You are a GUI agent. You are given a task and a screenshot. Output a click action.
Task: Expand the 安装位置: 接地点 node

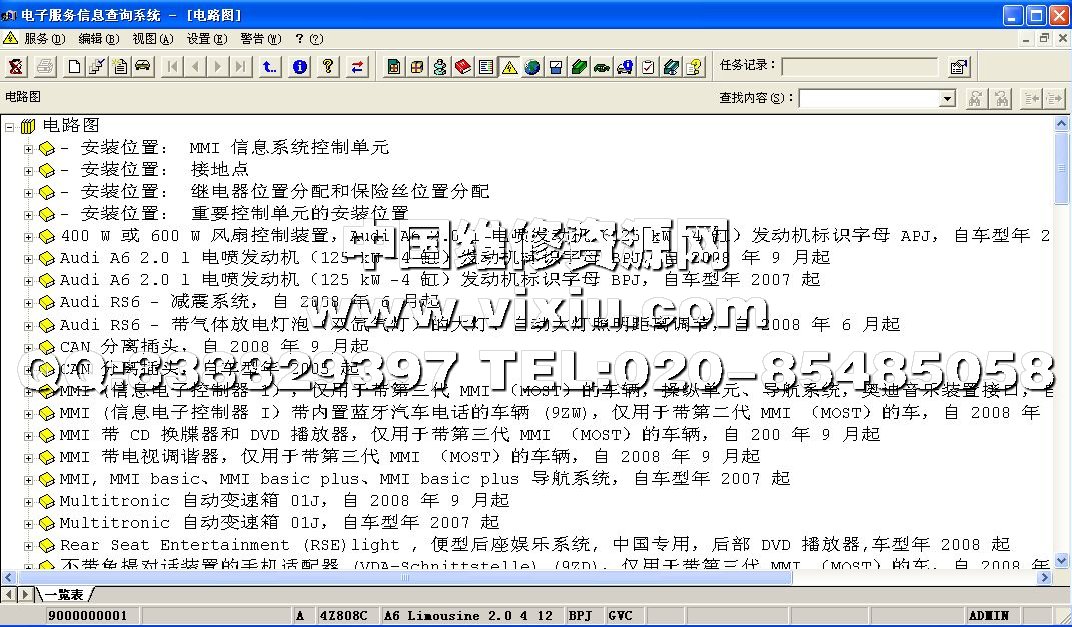click(28, 170)
